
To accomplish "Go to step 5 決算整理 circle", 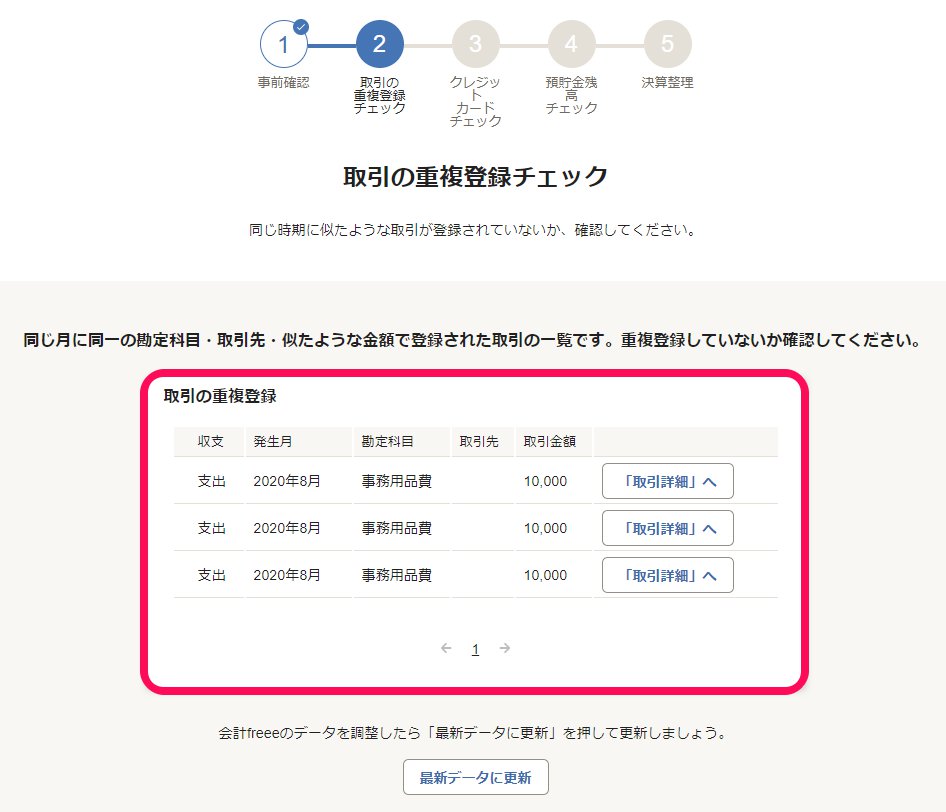I will pyautogui.click(x=667, y=44).
